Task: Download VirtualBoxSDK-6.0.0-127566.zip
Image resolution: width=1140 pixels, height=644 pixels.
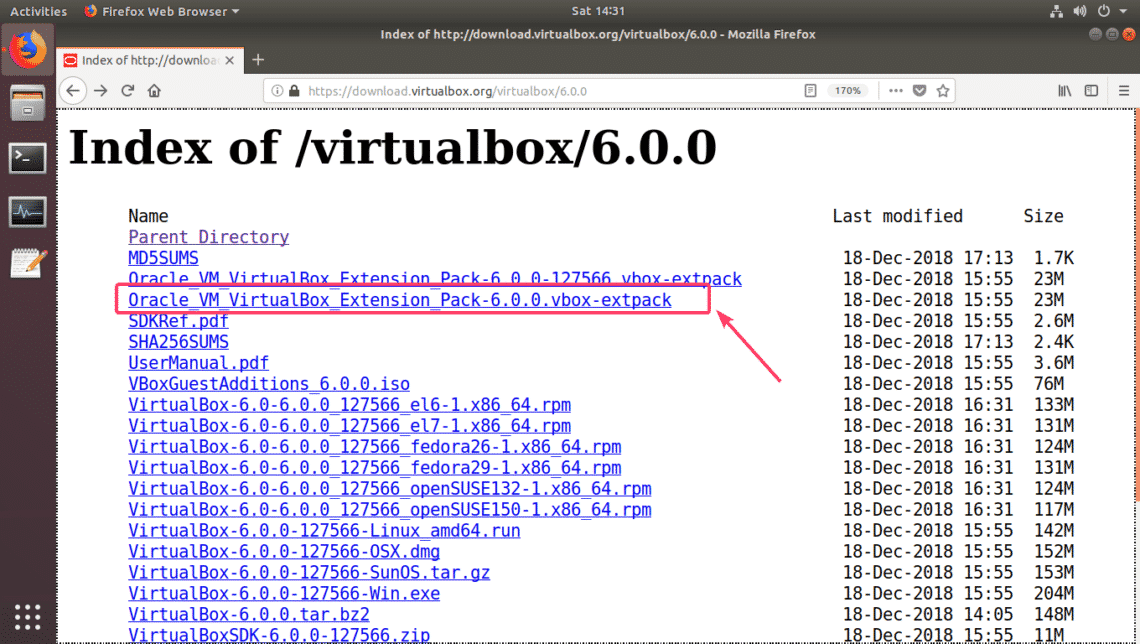Action: (279, 635)
